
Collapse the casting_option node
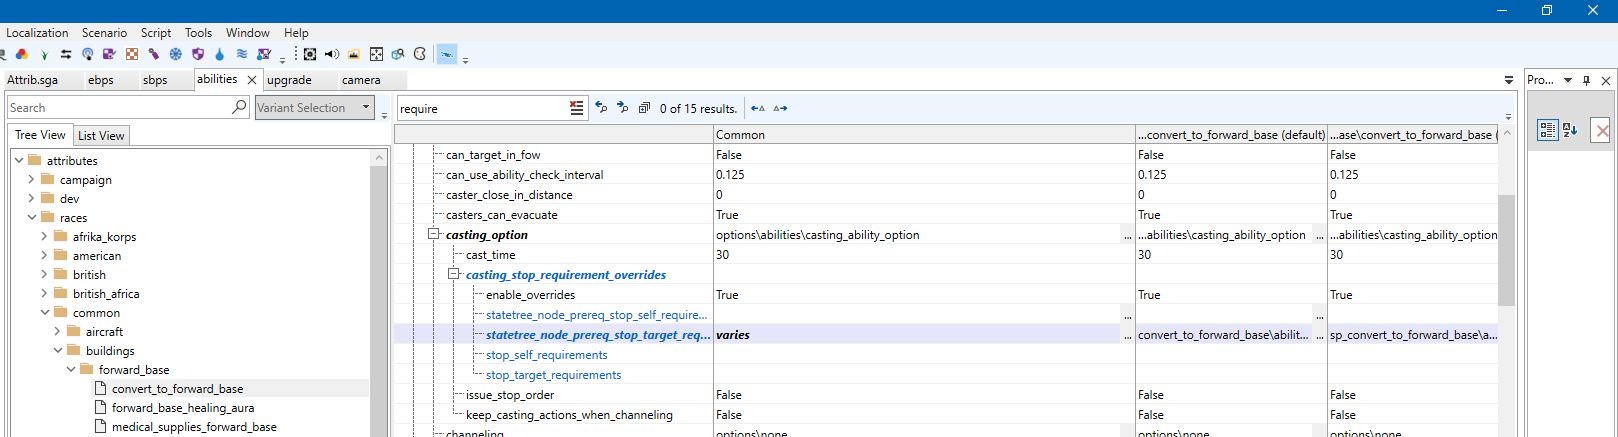click(434, 234)
